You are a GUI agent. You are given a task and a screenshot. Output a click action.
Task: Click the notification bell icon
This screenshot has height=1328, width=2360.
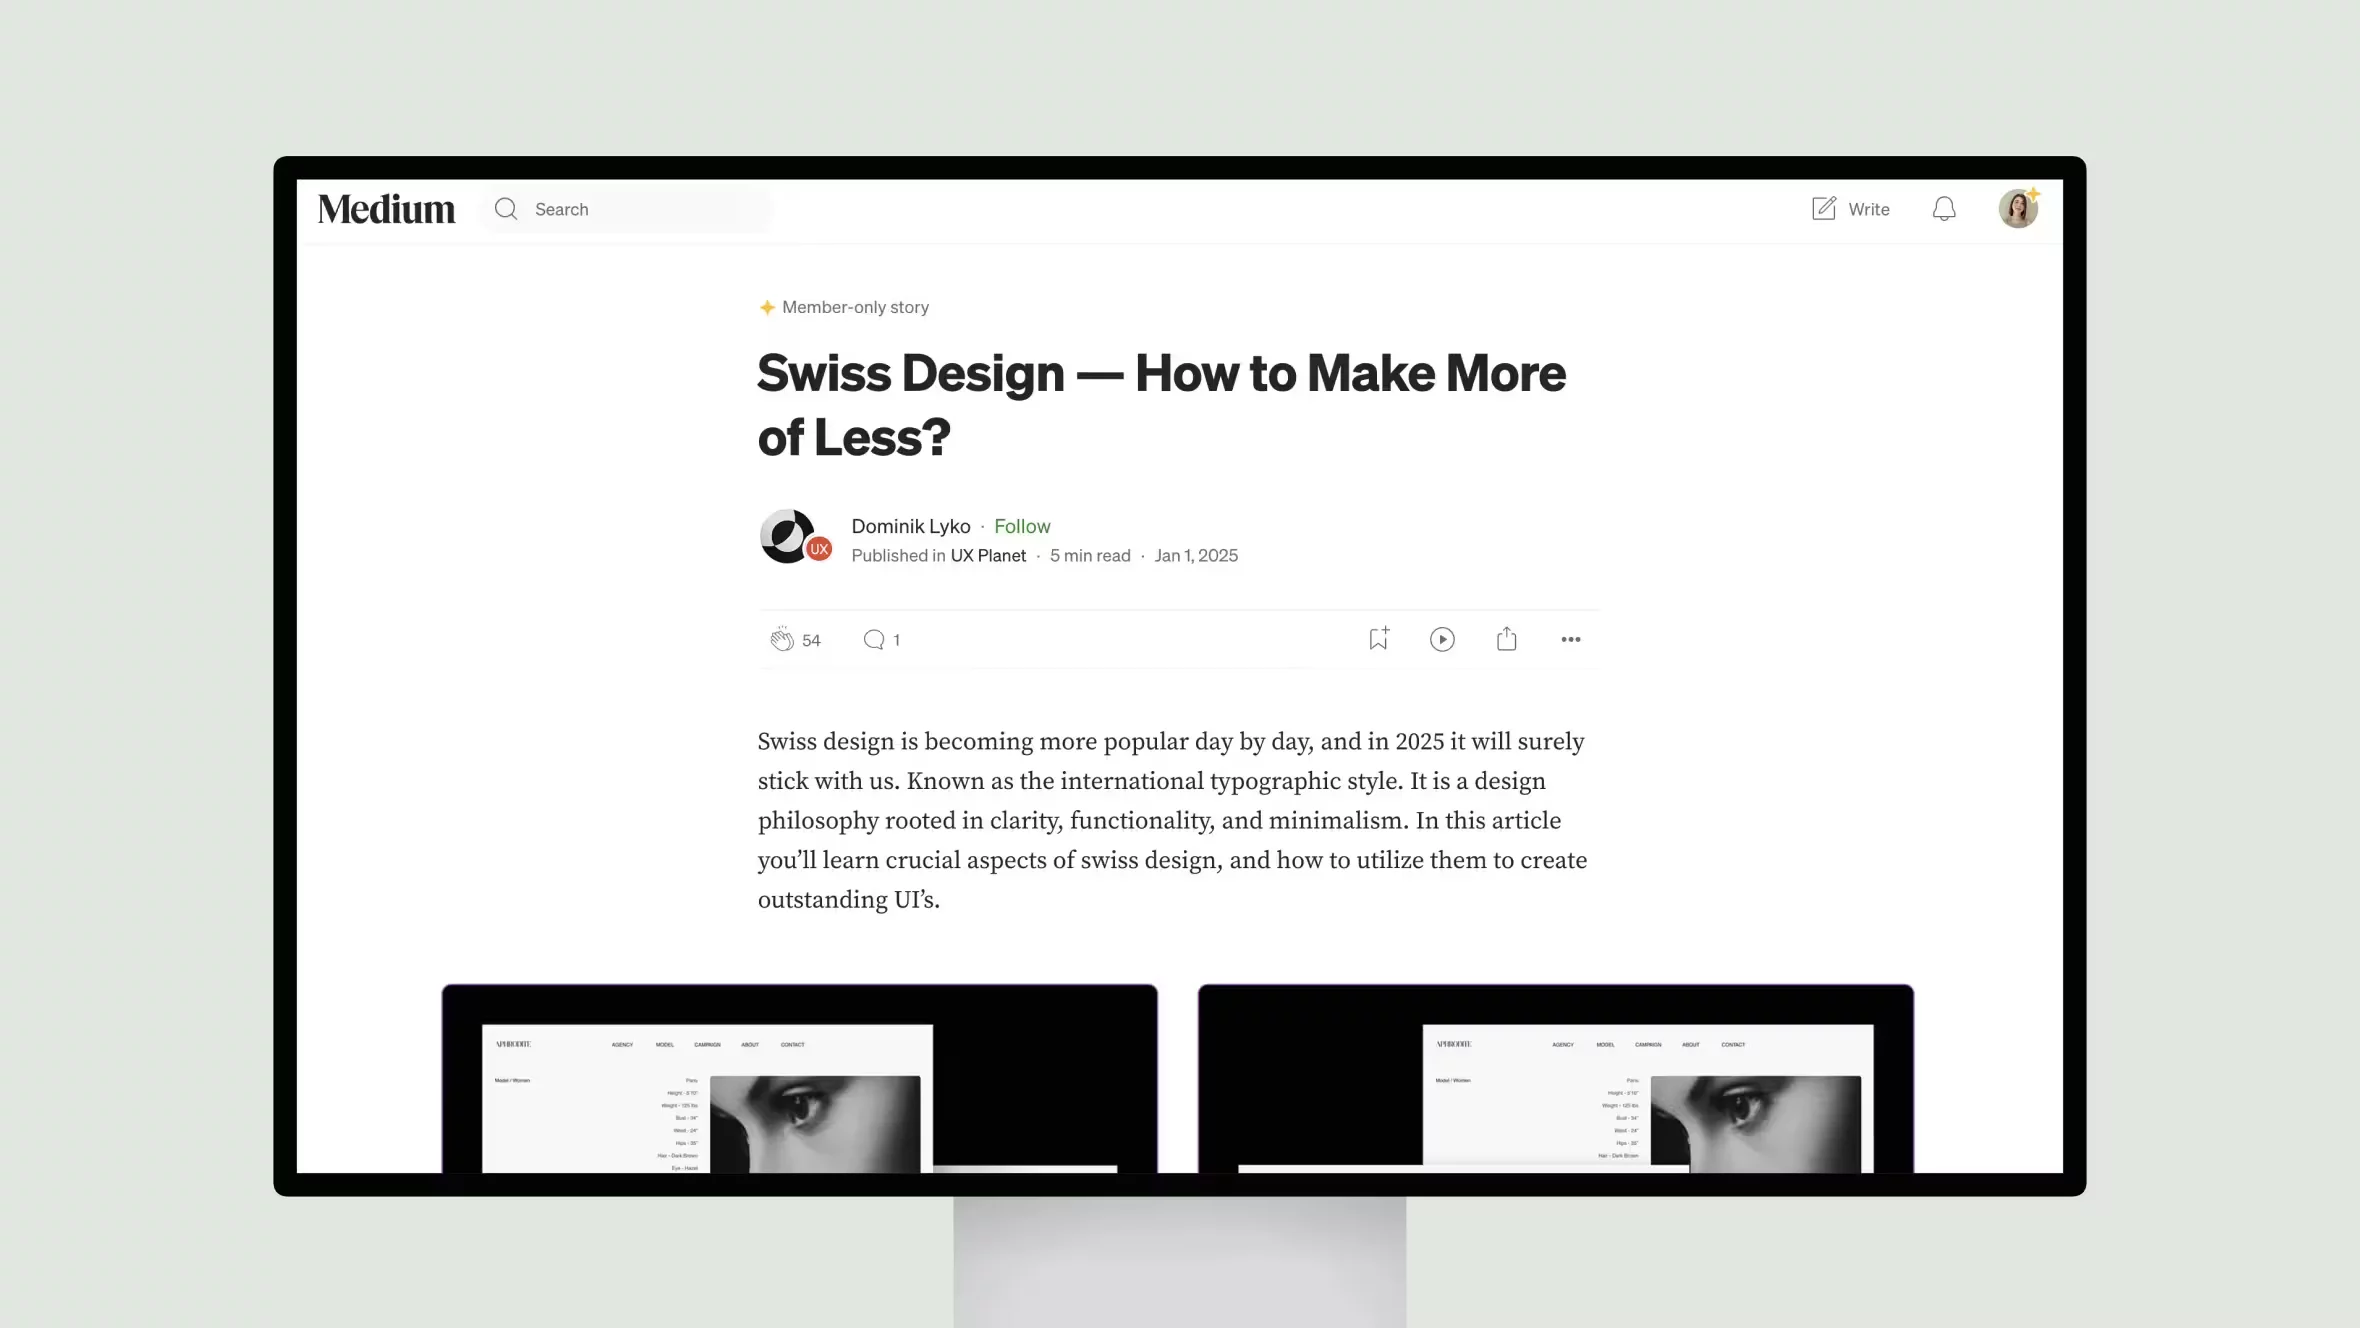click(x=1943, y=208)
